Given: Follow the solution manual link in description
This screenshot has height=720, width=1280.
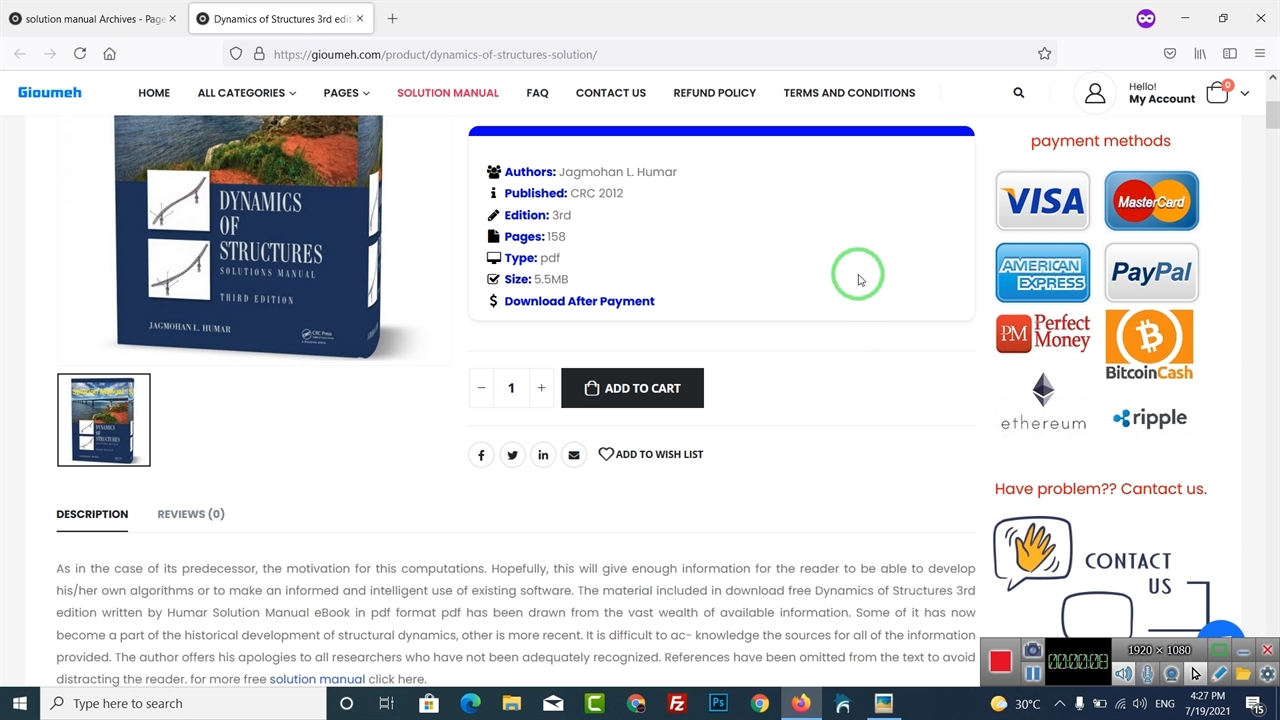Looking at the screenshot, I should (x=317, y=679).
